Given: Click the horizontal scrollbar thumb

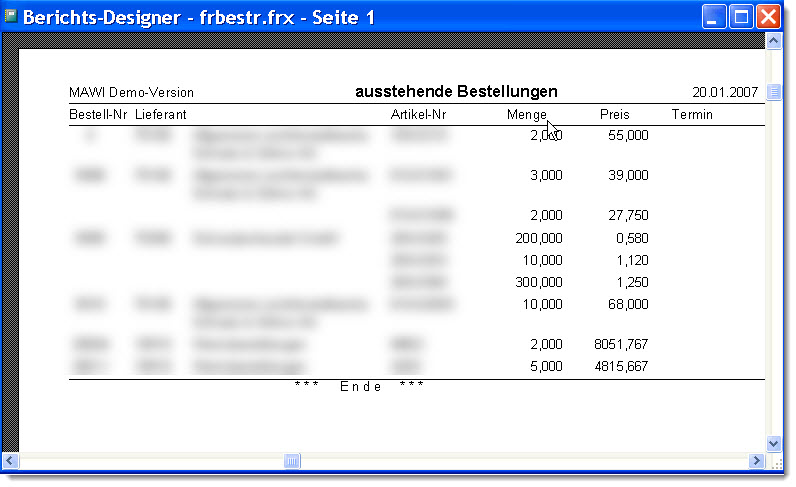Looking at the screenshot, I should (x=292, y=460).
